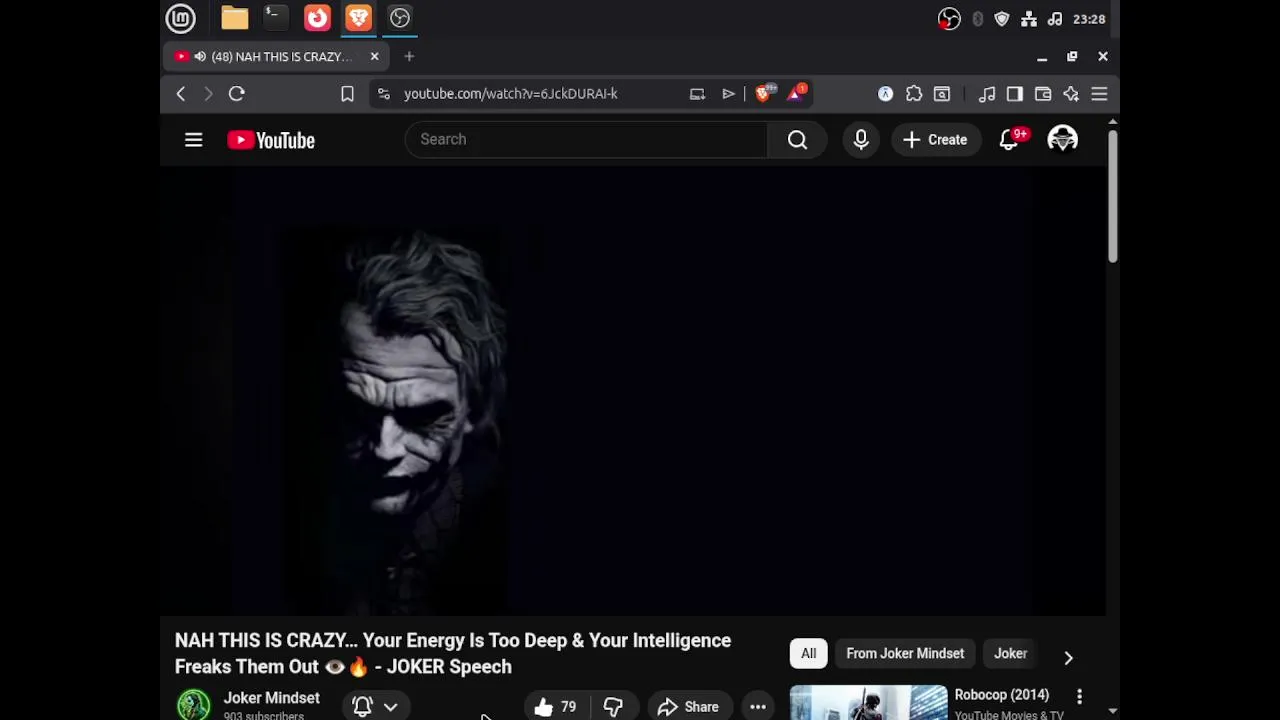
Task: Dislike this video
Action: (x=613, y=706)
